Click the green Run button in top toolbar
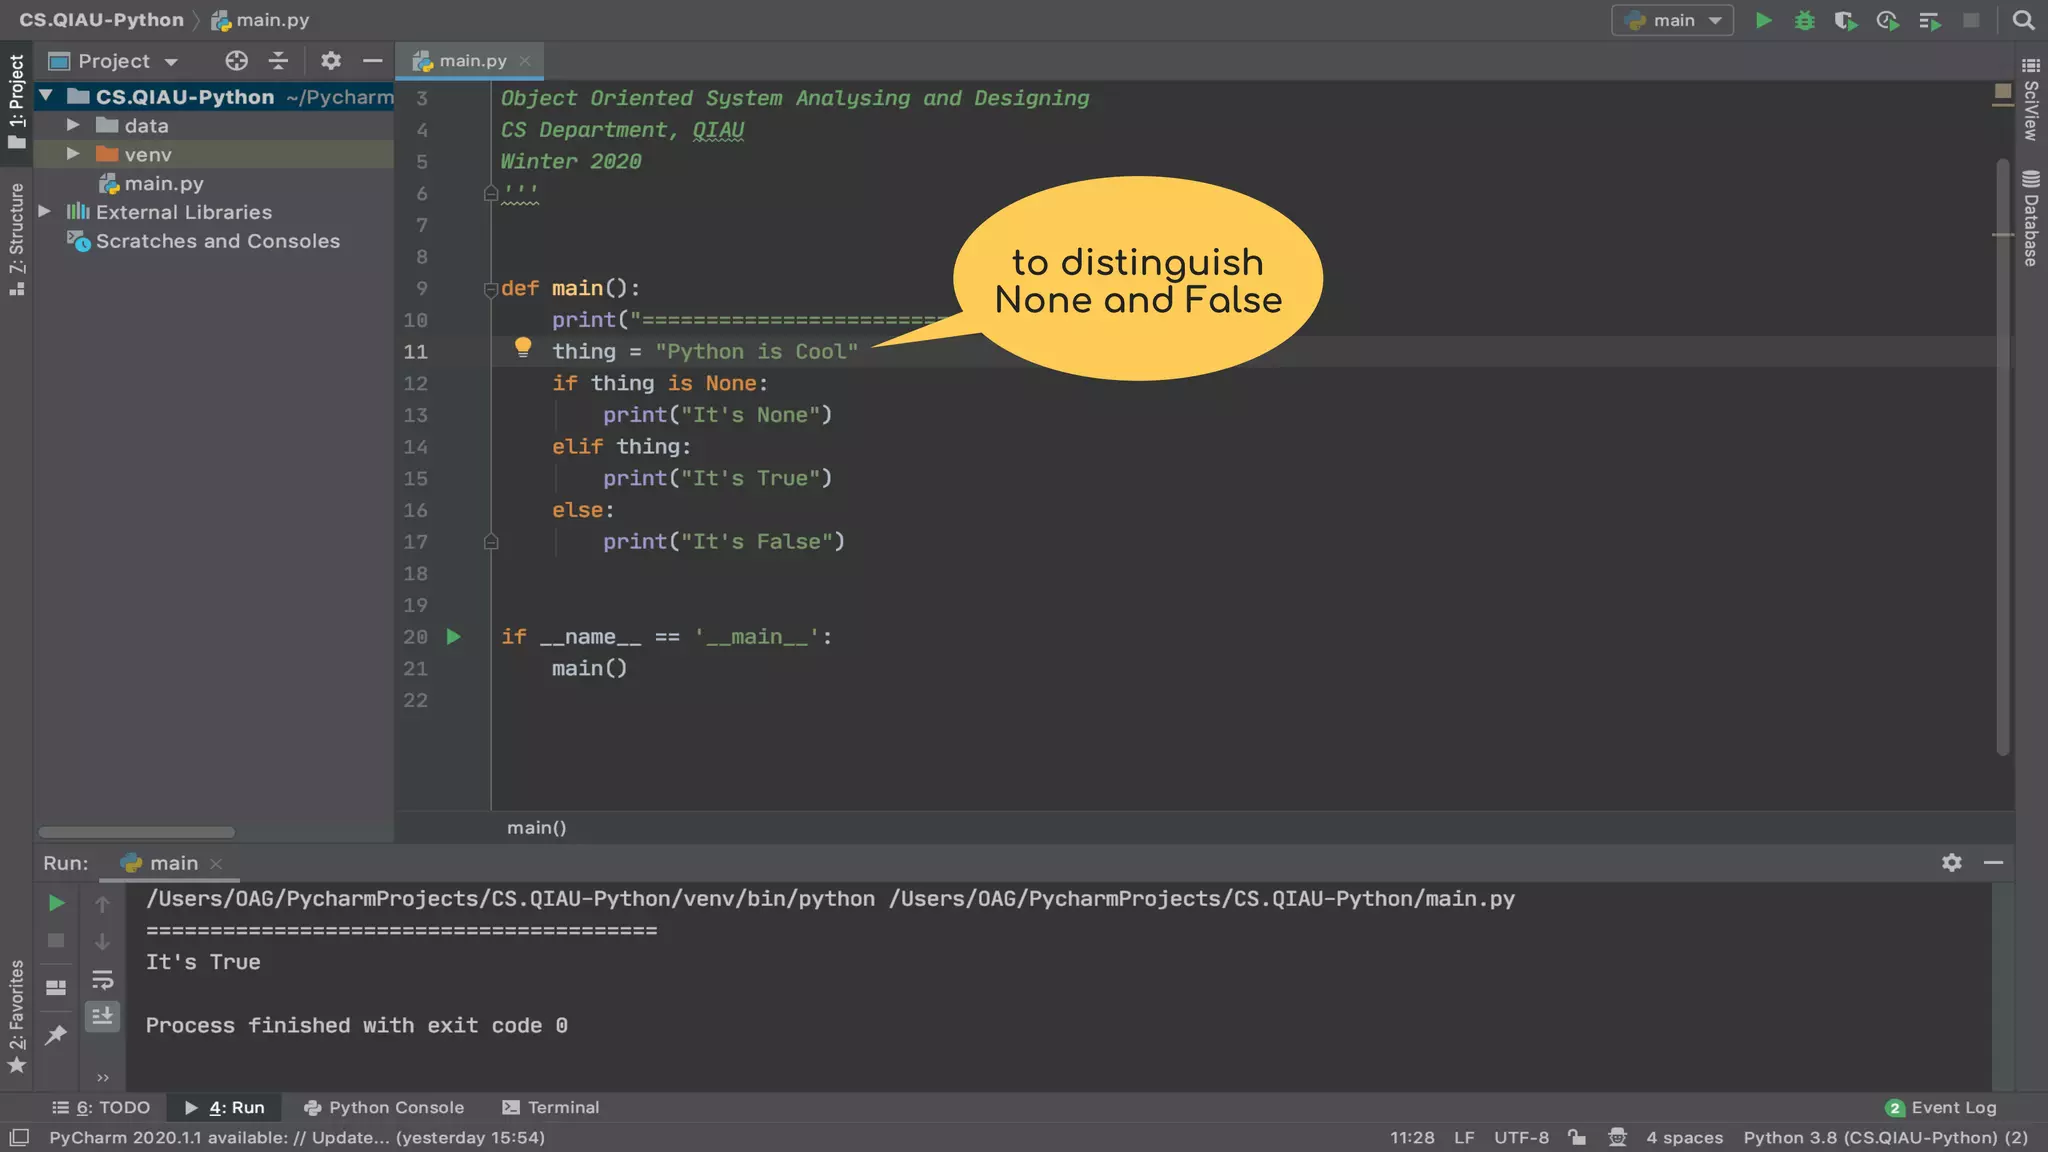The image size is (2048, 1152). coord(1764,20)
